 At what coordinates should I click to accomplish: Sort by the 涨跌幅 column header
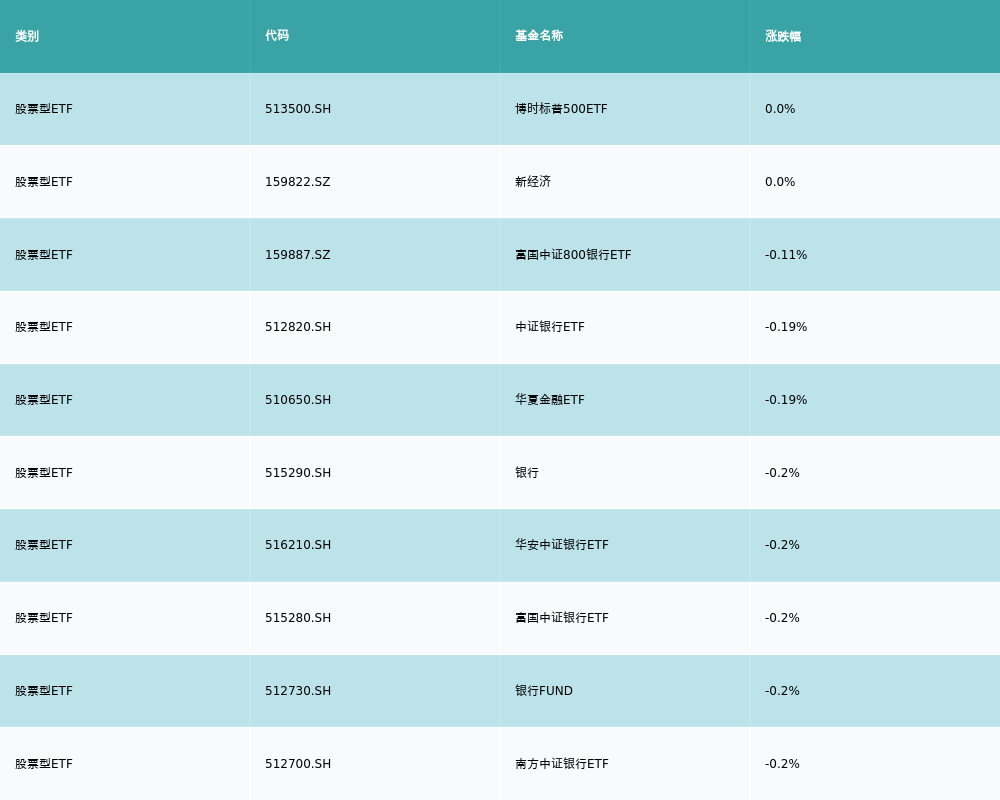pyautogui.click(x=783, y=36)
